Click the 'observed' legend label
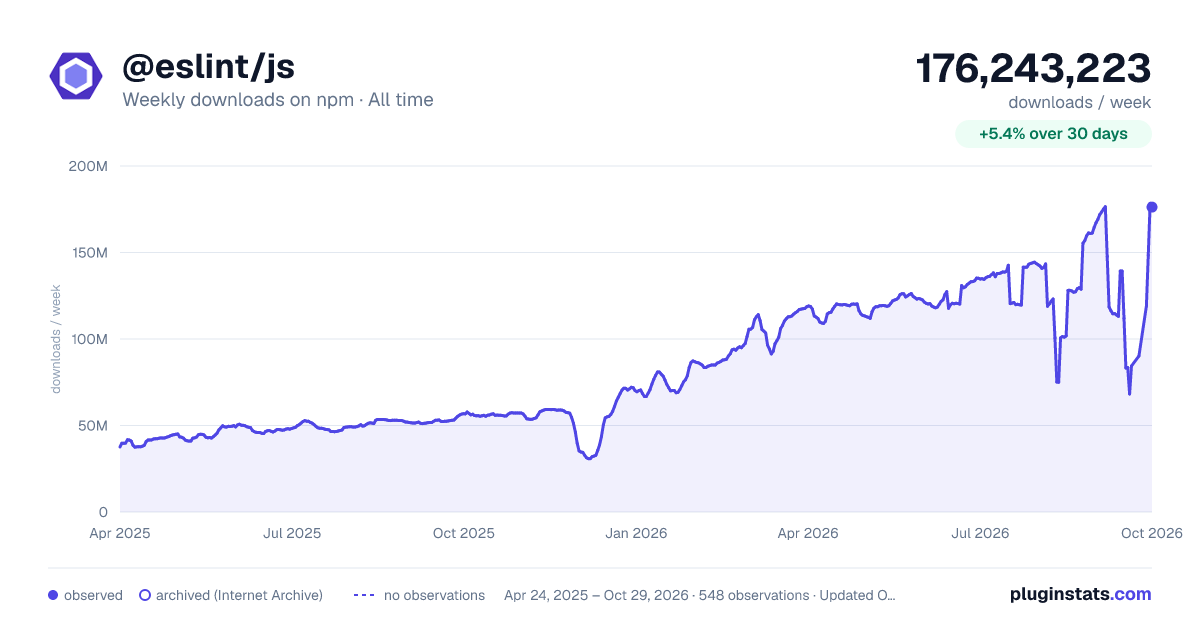This screenshot has height=630, width=1200. pos(93,595)
